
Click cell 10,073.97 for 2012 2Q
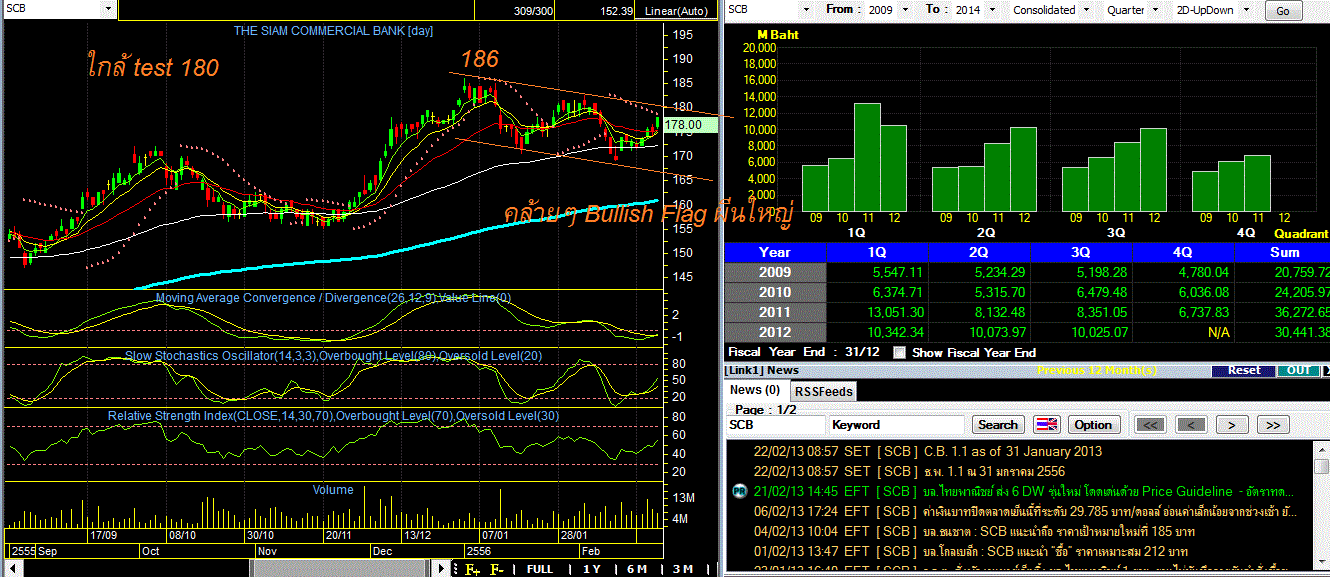point(980,332)
